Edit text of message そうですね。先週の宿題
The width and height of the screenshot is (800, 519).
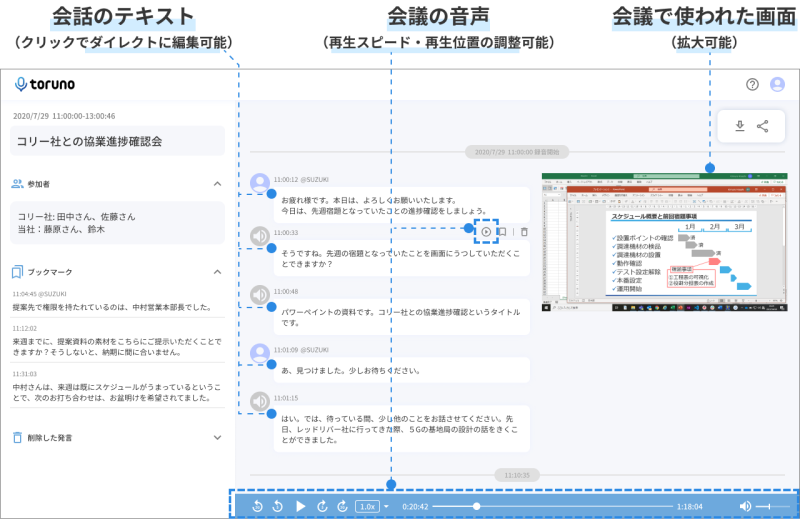(402, 258)
